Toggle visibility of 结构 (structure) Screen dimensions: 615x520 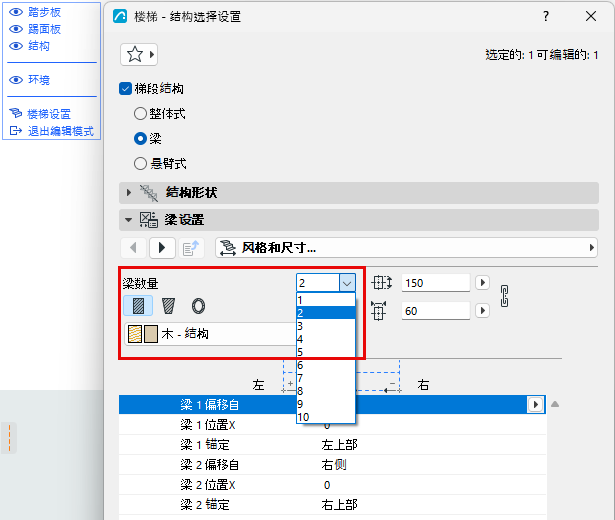click(16, 46)
